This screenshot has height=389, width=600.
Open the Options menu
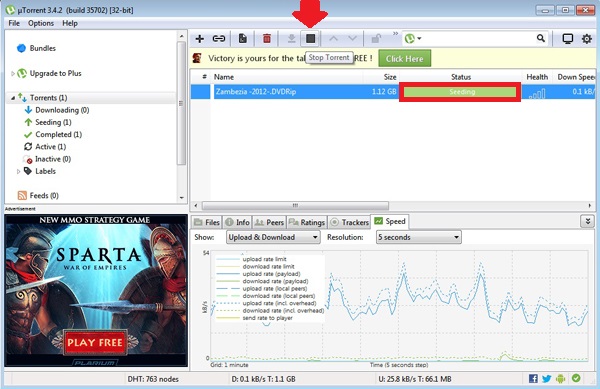(41, 23)
